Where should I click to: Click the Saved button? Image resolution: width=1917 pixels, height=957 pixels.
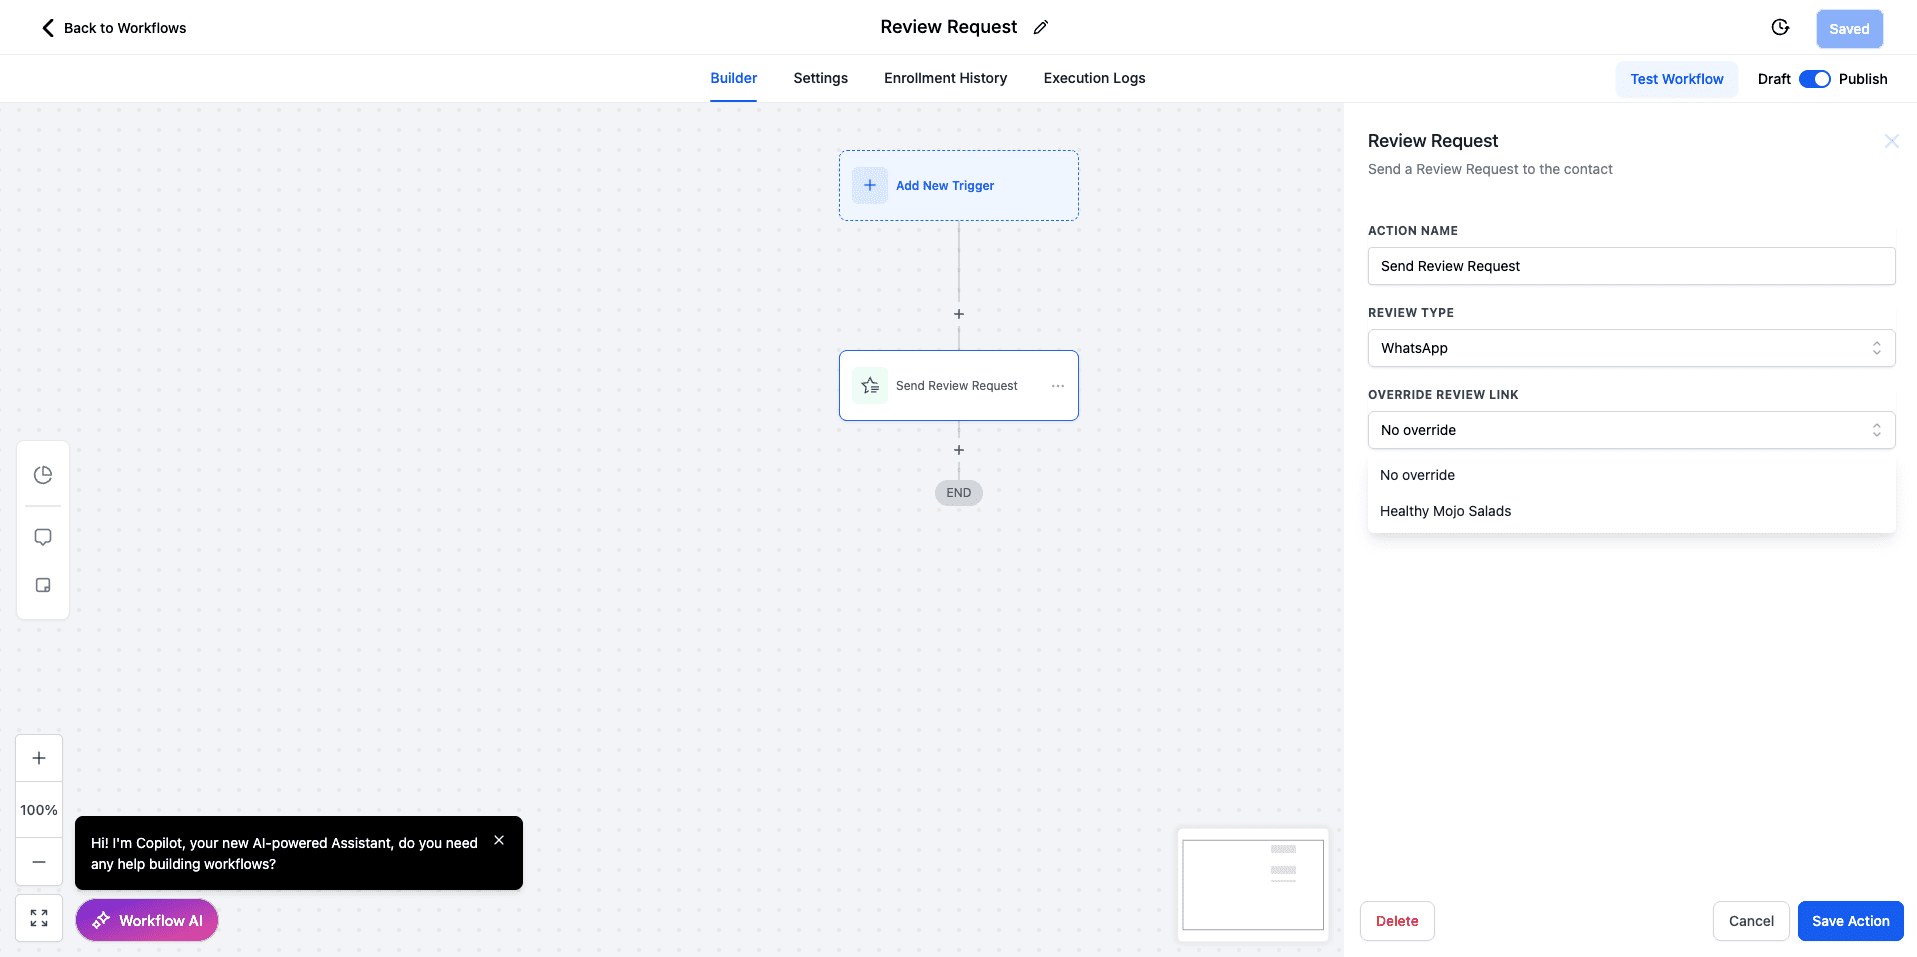point(1850,29)
